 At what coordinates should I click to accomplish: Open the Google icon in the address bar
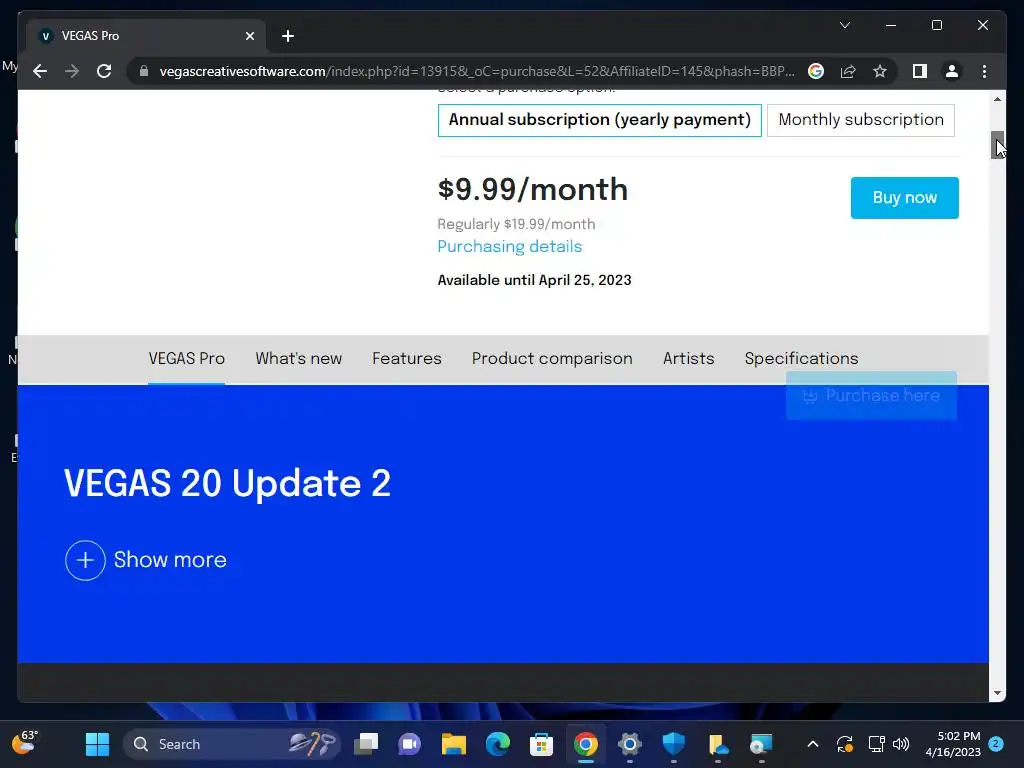pos(816,71)
